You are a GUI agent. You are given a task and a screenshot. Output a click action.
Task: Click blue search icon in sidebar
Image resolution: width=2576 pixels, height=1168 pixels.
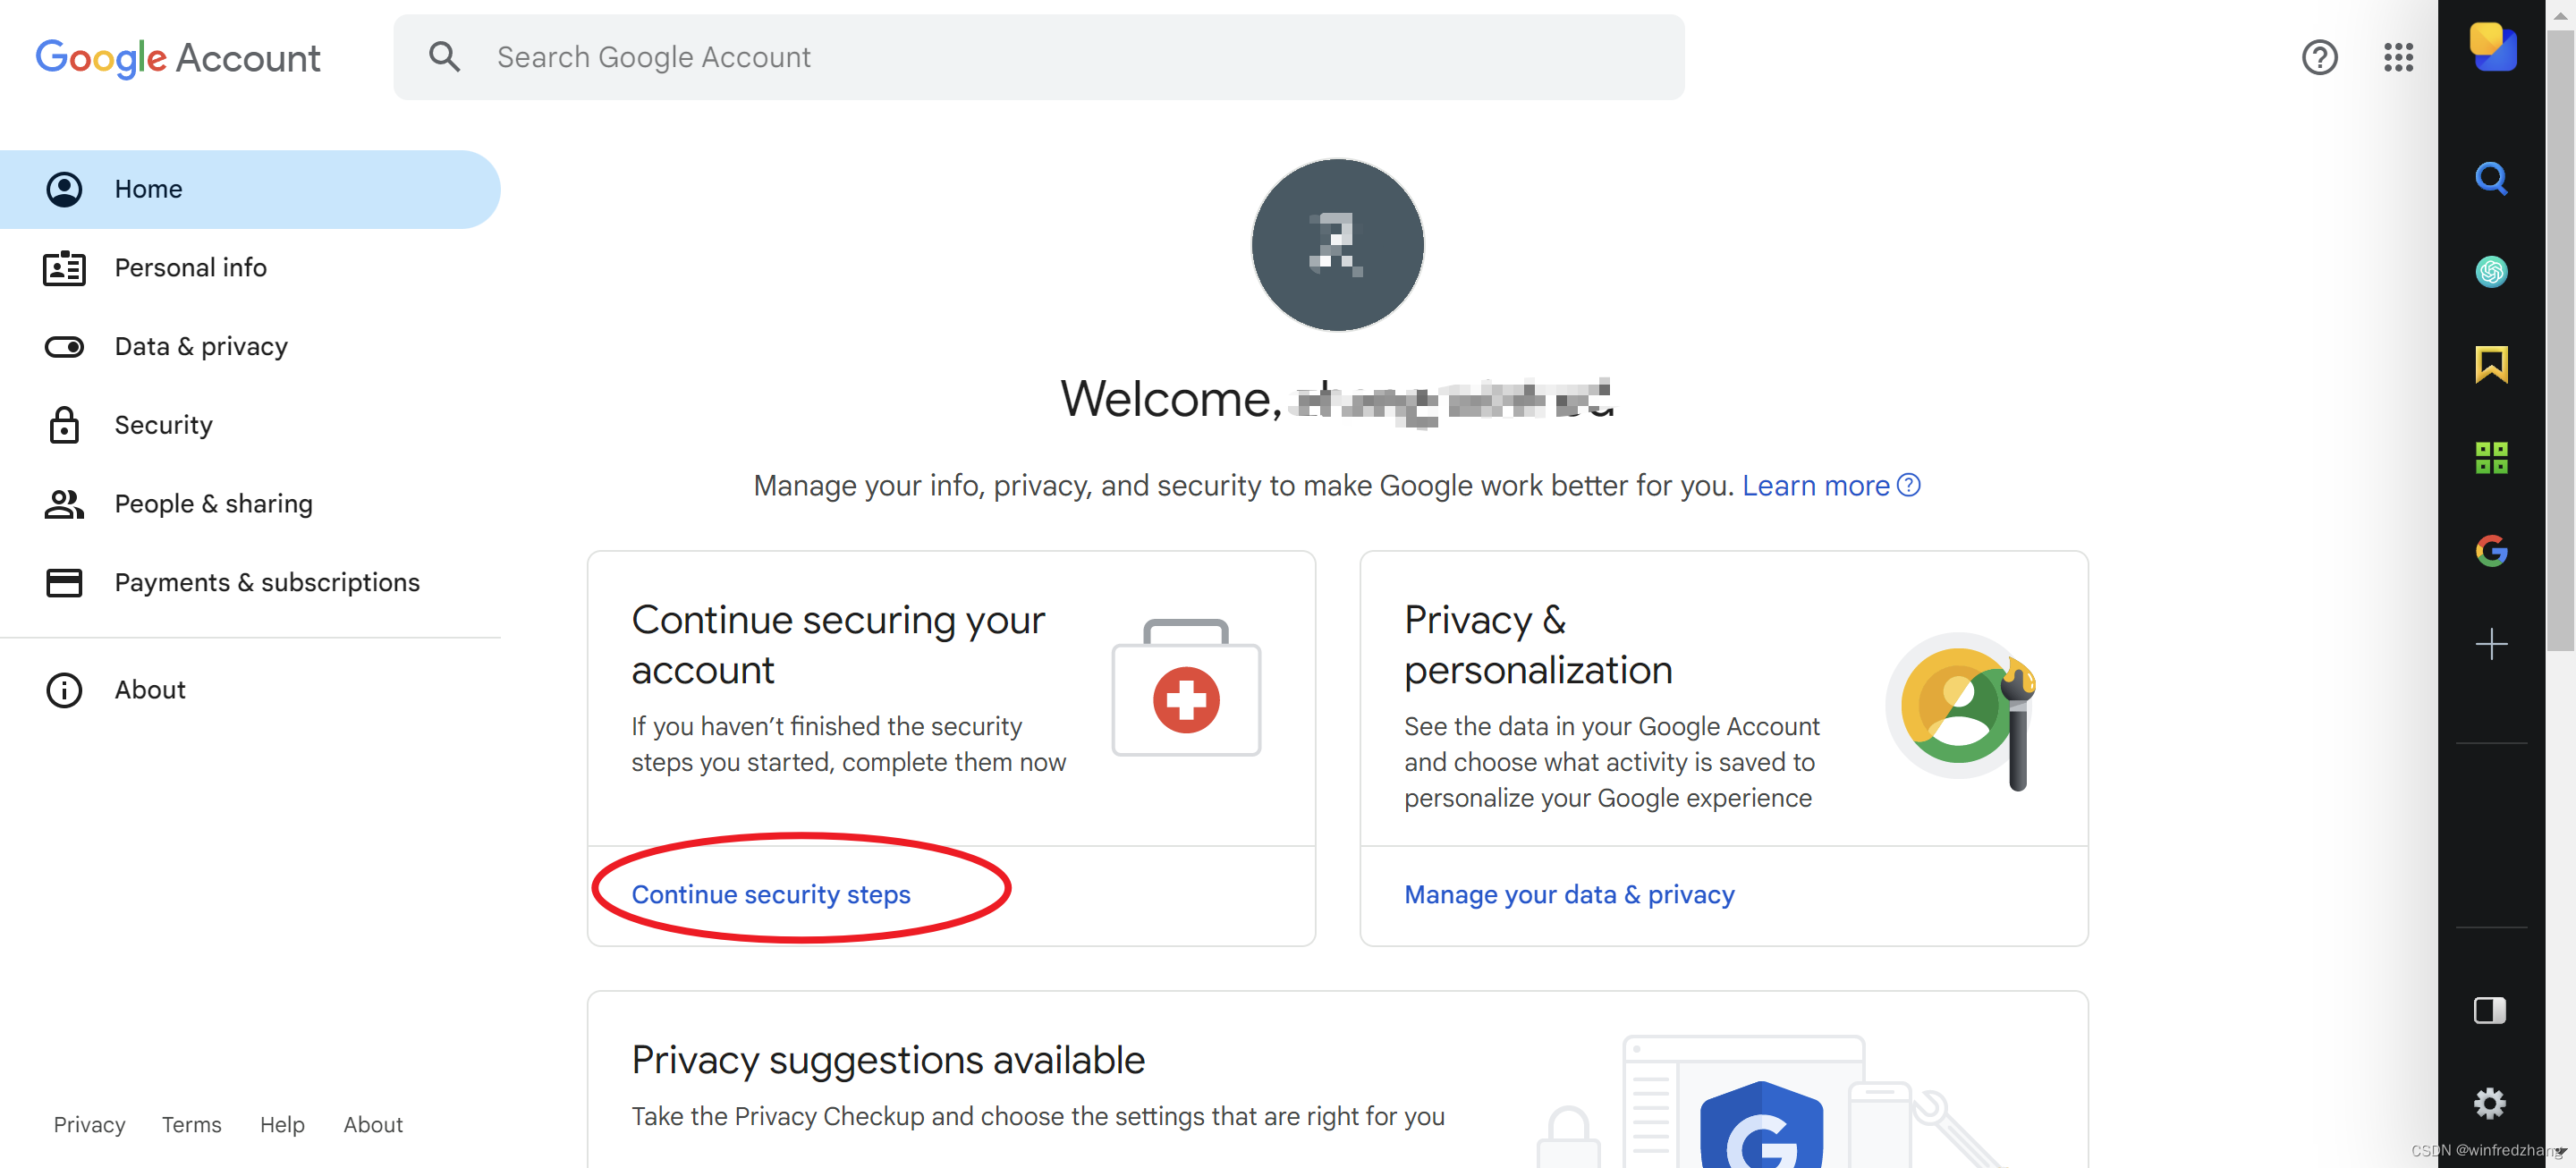click(2490, 179)
